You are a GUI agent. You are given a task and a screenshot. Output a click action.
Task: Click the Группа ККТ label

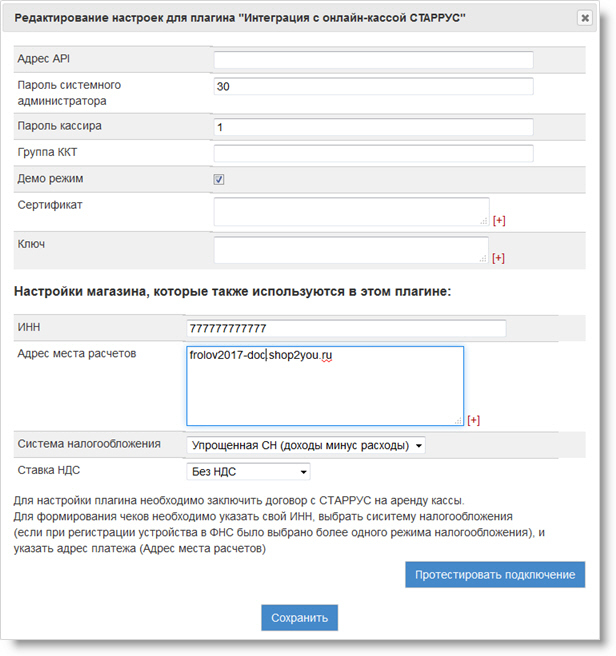coord(47,152)
